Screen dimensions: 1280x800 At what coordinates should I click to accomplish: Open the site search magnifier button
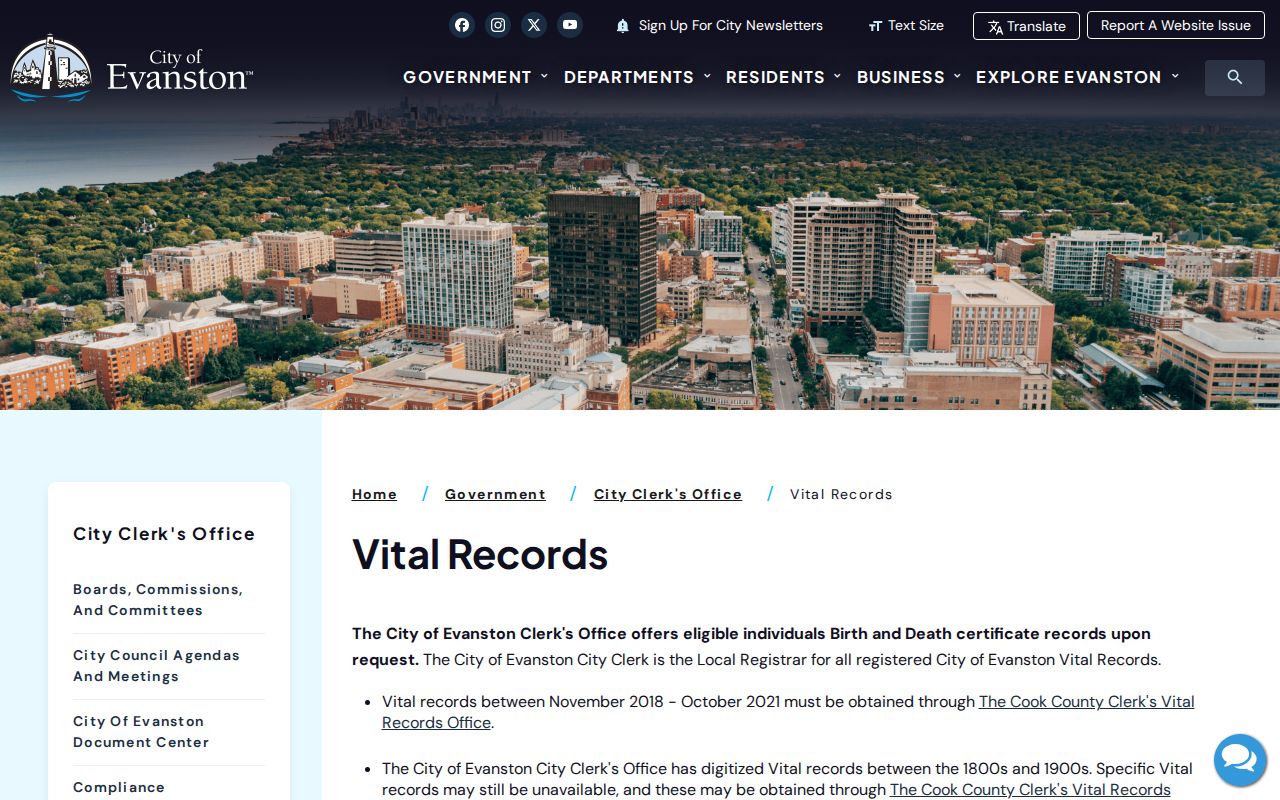tap(1235, 77)
